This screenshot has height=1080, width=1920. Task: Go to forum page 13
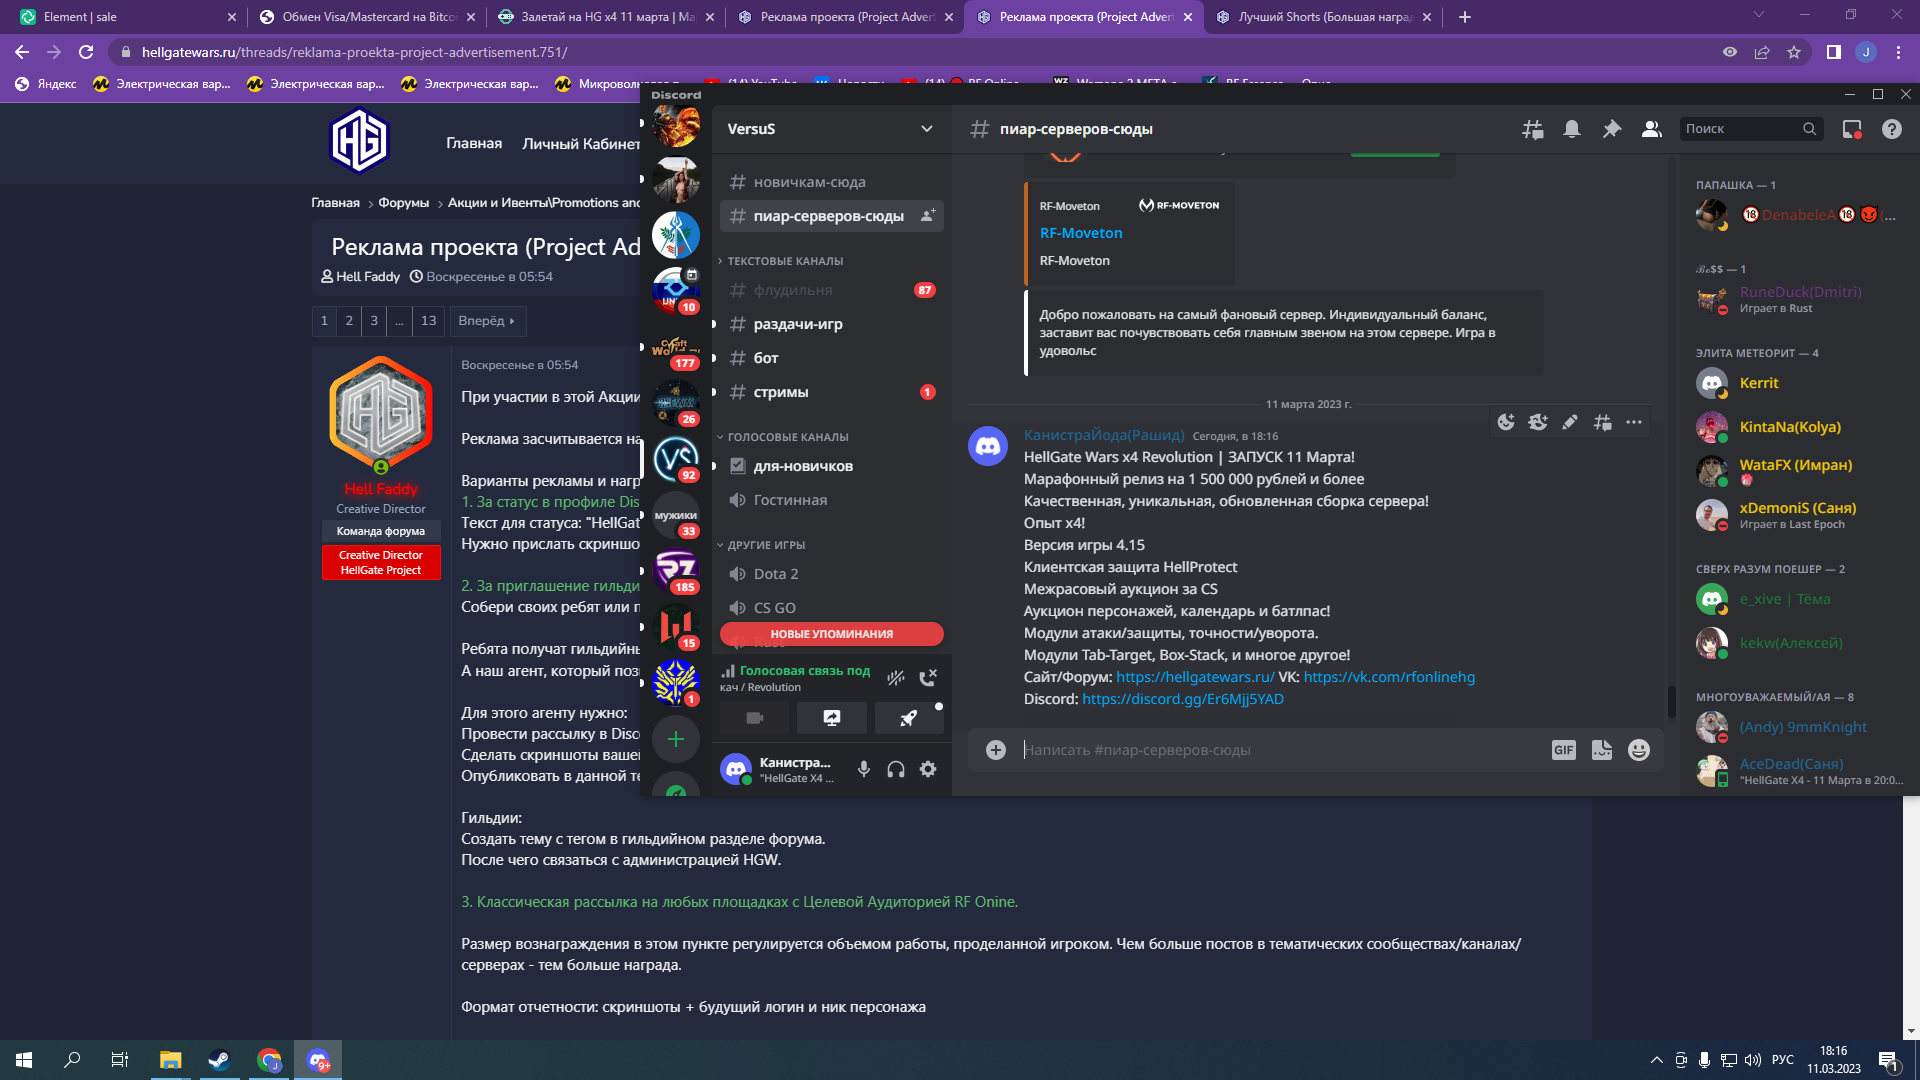(429, 321)
